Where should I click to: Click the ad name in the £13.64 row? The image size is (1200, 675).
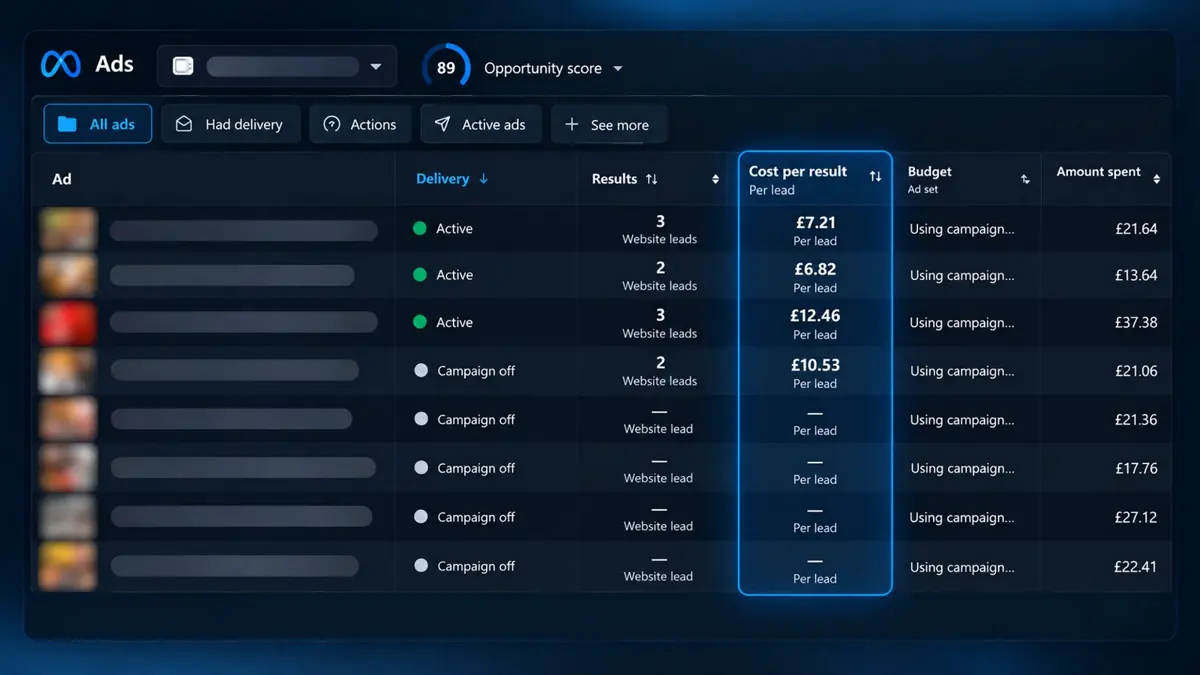click(232, 276)
